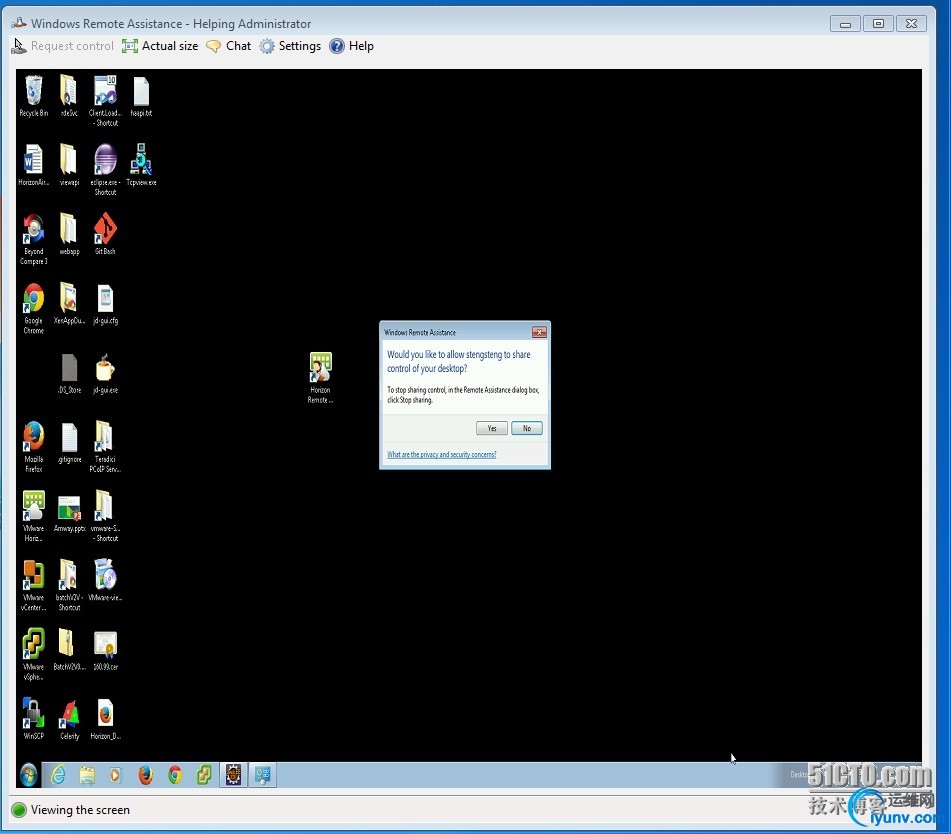Screen dimensions: 951x834
Task: Open vSphere Client from remote taskbar
Action: (204, 775)
